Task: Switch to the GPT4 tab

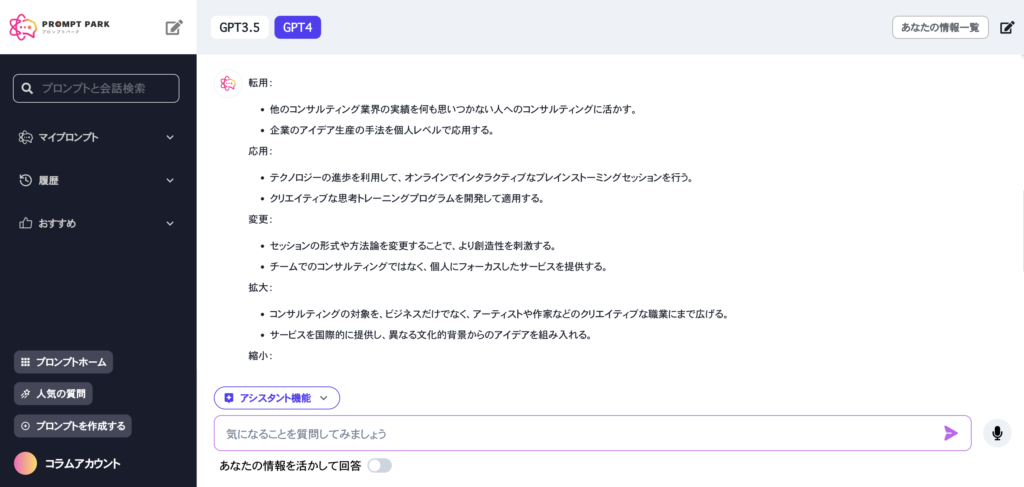Action: point(298,28)
